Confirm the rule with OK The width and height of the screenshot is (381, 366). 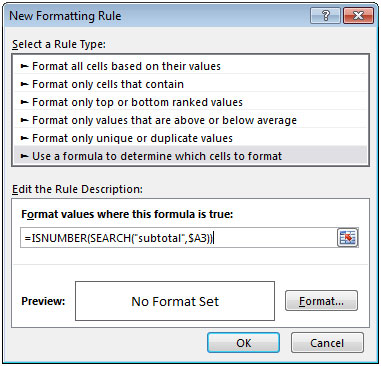tap(243, 343)
